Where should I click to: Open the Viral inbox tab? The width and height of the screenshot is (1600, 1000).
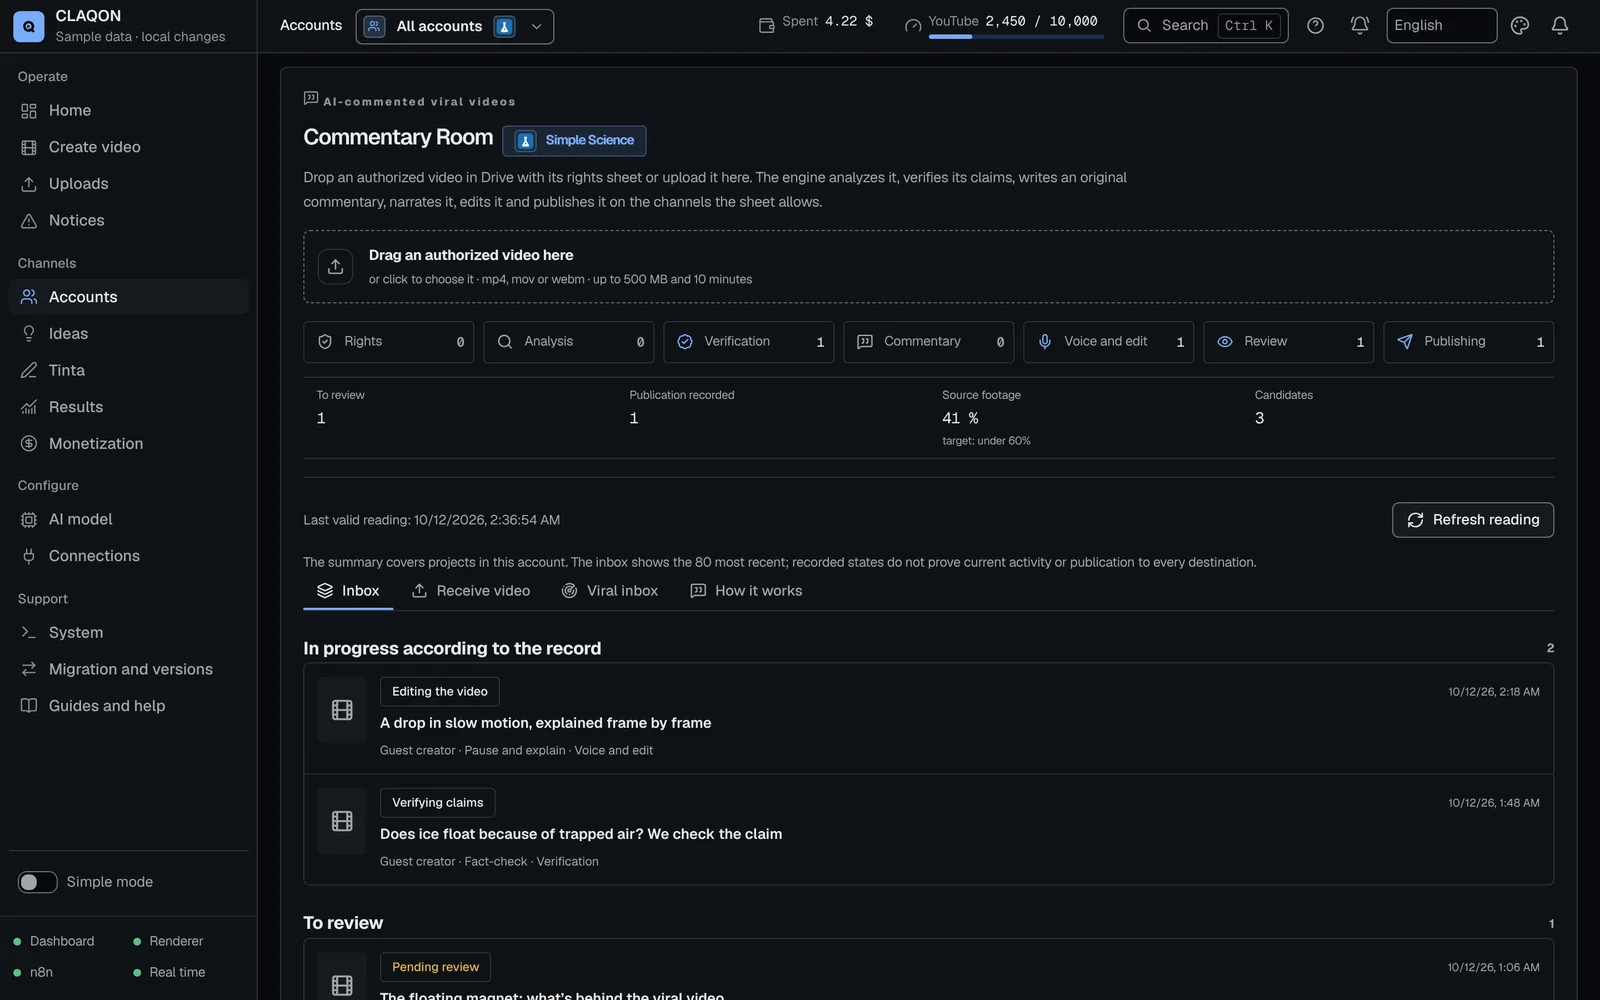coord(610,591)
